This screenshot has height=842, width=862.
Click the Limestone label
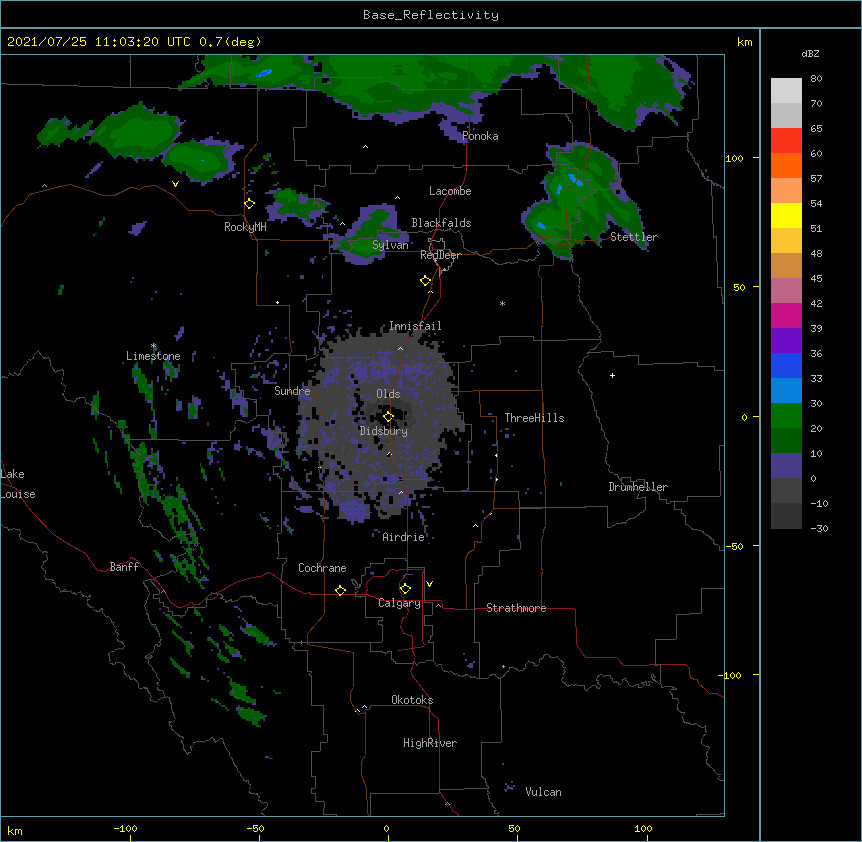click(153, 356)
